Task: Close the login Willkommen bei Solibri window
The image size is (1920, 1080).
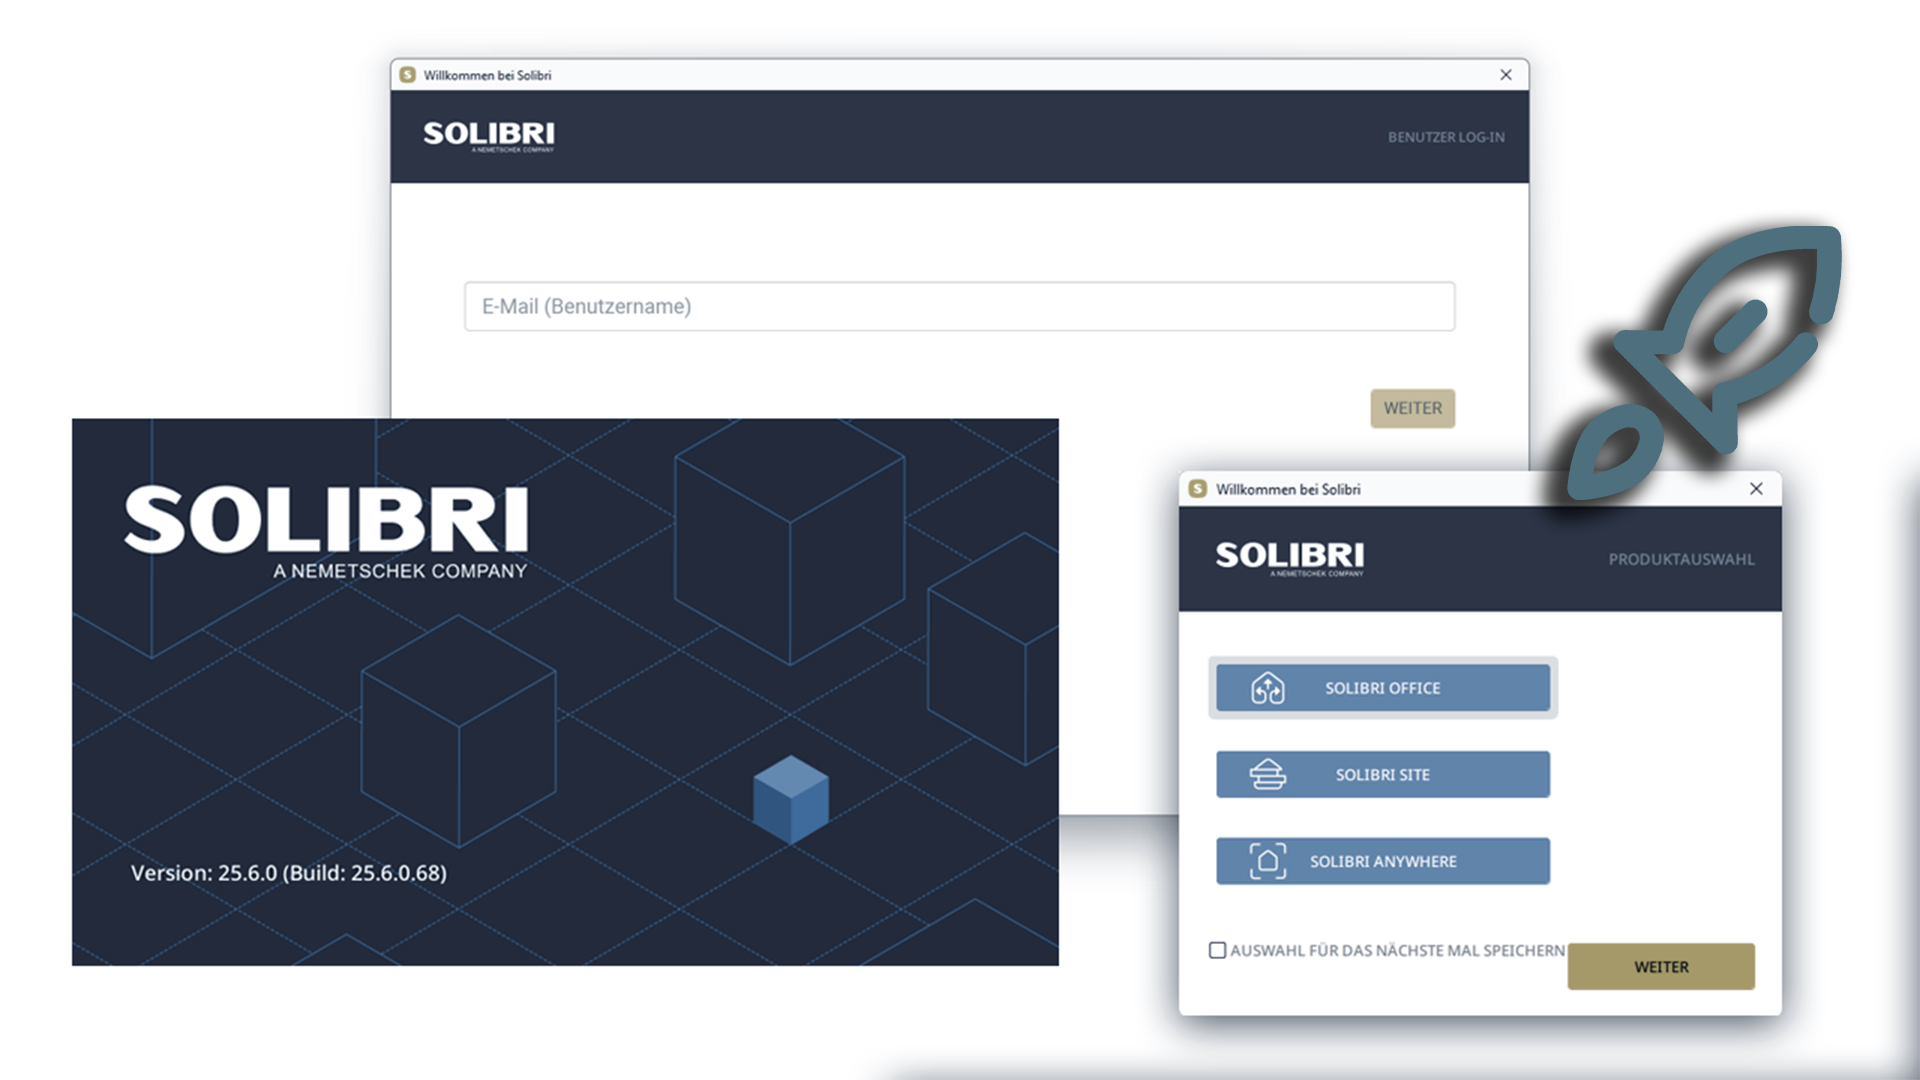Action: pos(1506,75)
